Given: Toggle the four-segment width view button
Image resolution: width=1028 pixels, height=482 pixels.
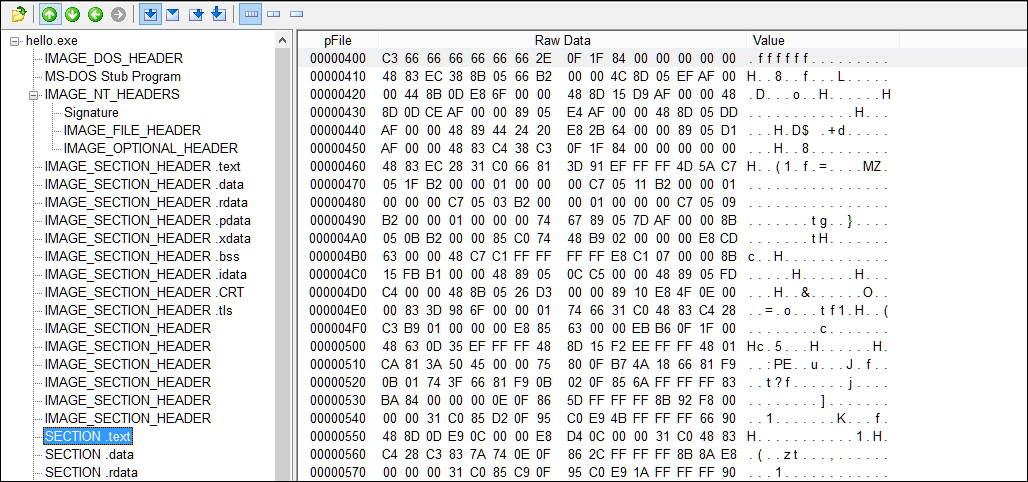Looking at the screenshot, I should click(x=251, y=14).
